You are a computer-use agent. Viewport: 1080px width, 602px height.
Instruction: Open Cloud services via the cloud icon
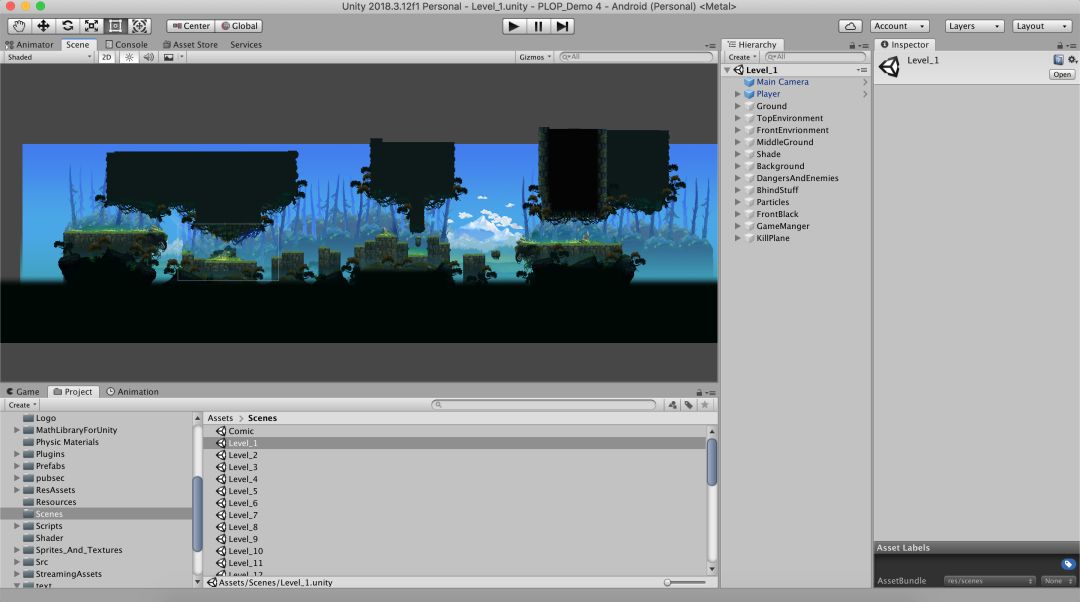[850, 26]
